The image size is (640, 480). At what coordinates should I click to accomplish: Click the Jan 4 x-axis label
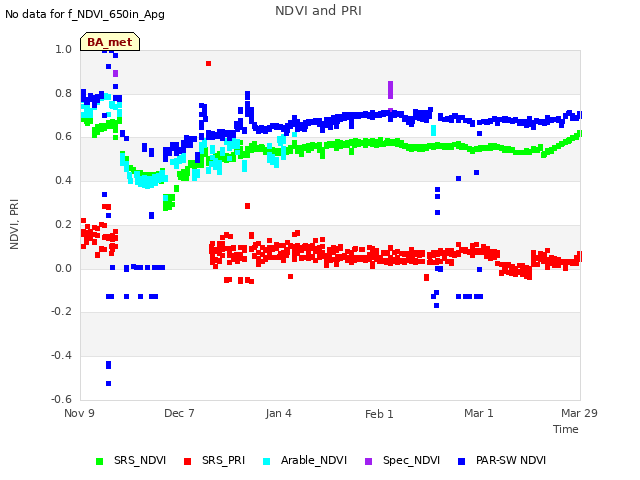coord(278,413)
